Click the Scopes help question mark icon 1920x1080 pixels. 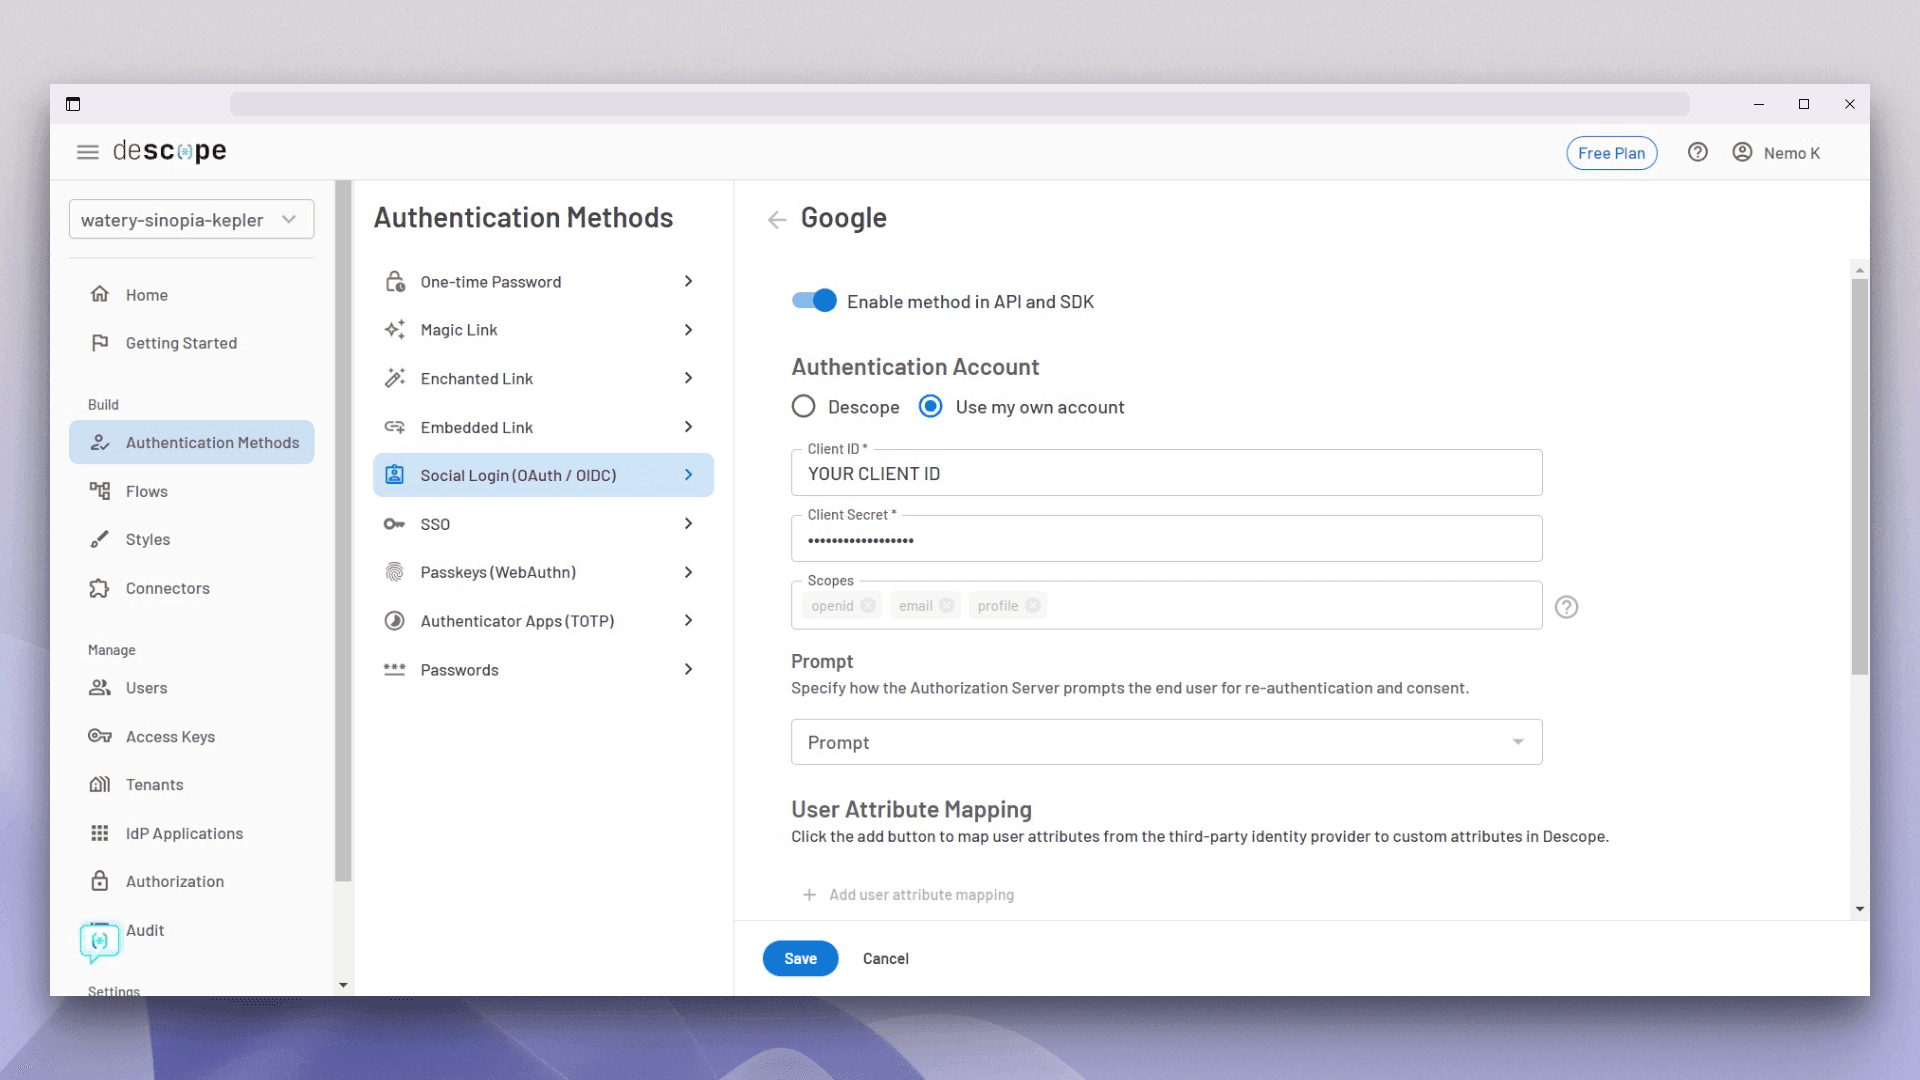pyautogui.click(x=1566, y=606)
